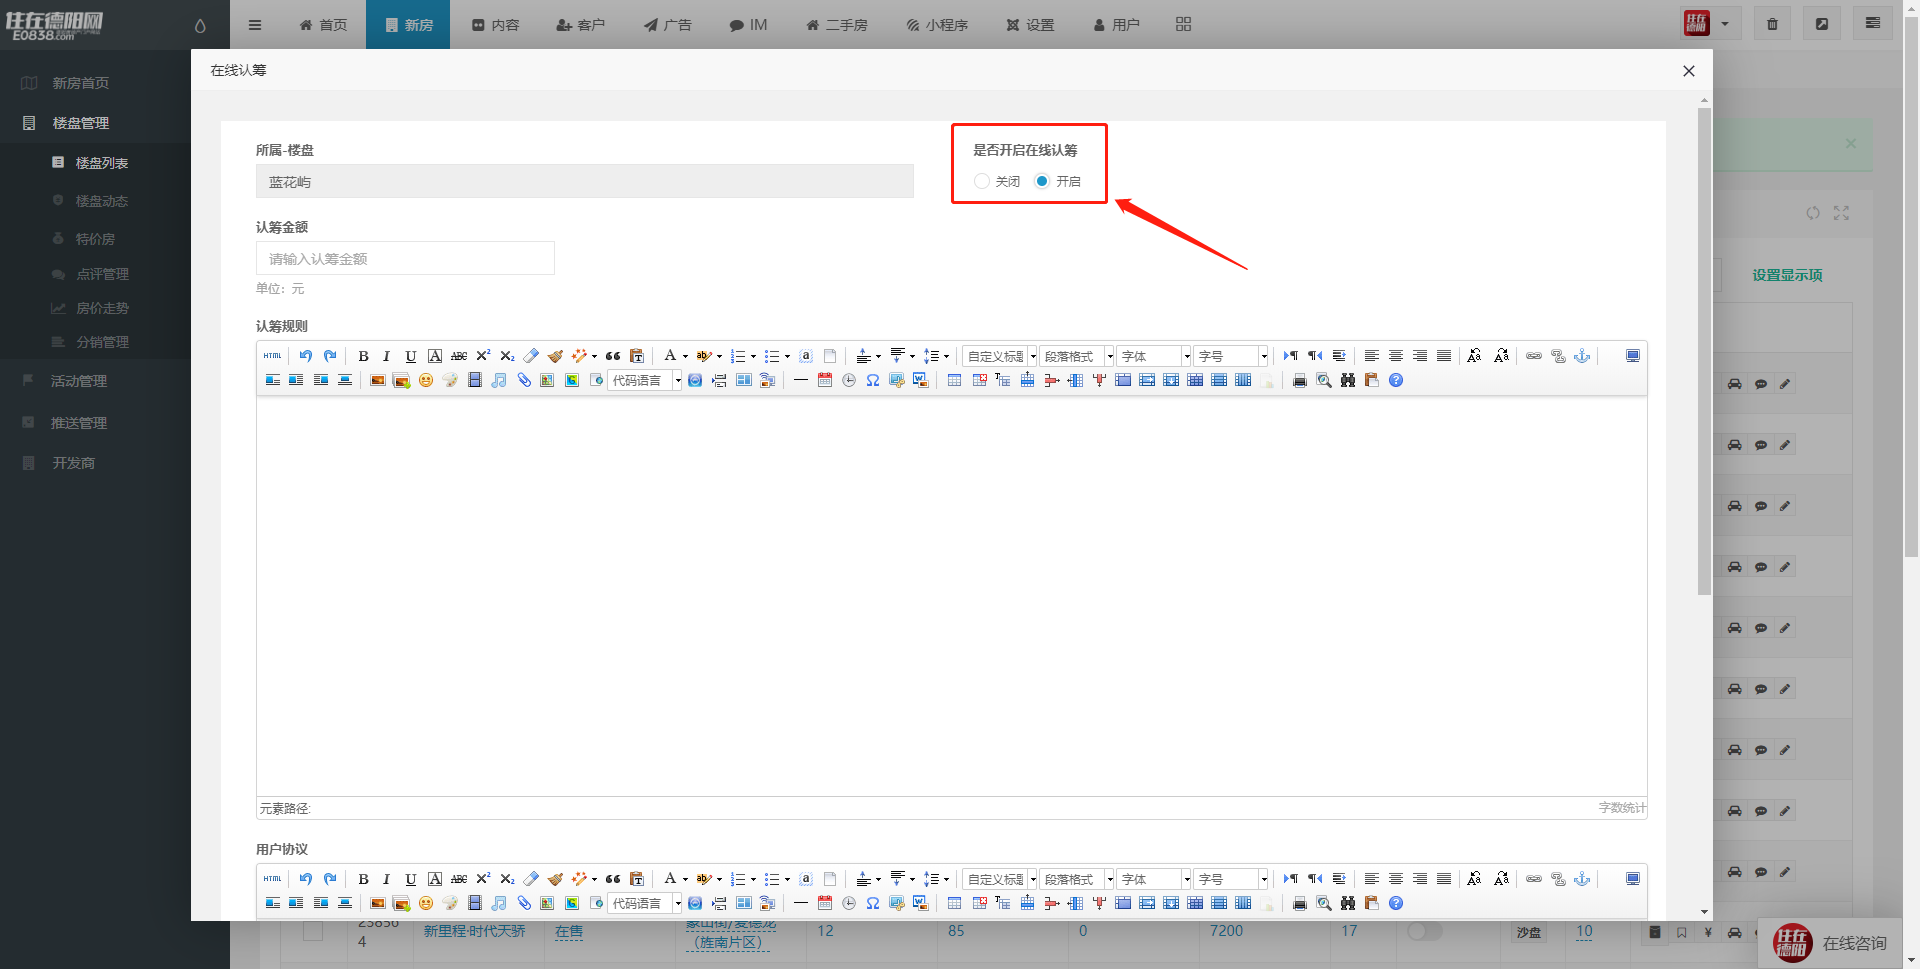Open search-replace binoculars in 认筹规则 editor
This screenshot has height=969, width=1920.
click(1348, 380)
